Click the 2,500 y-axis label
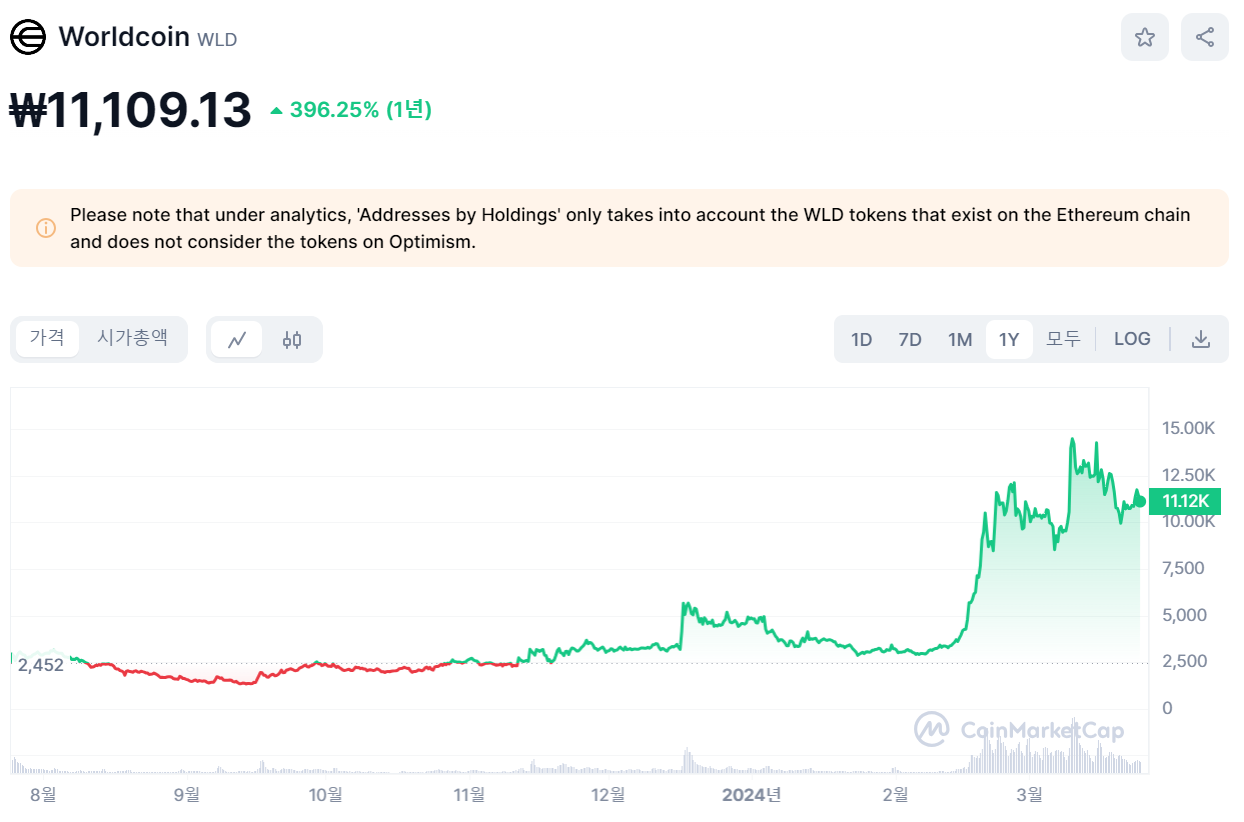This screenshot has height=822, width=1244. coord(1183,661)
